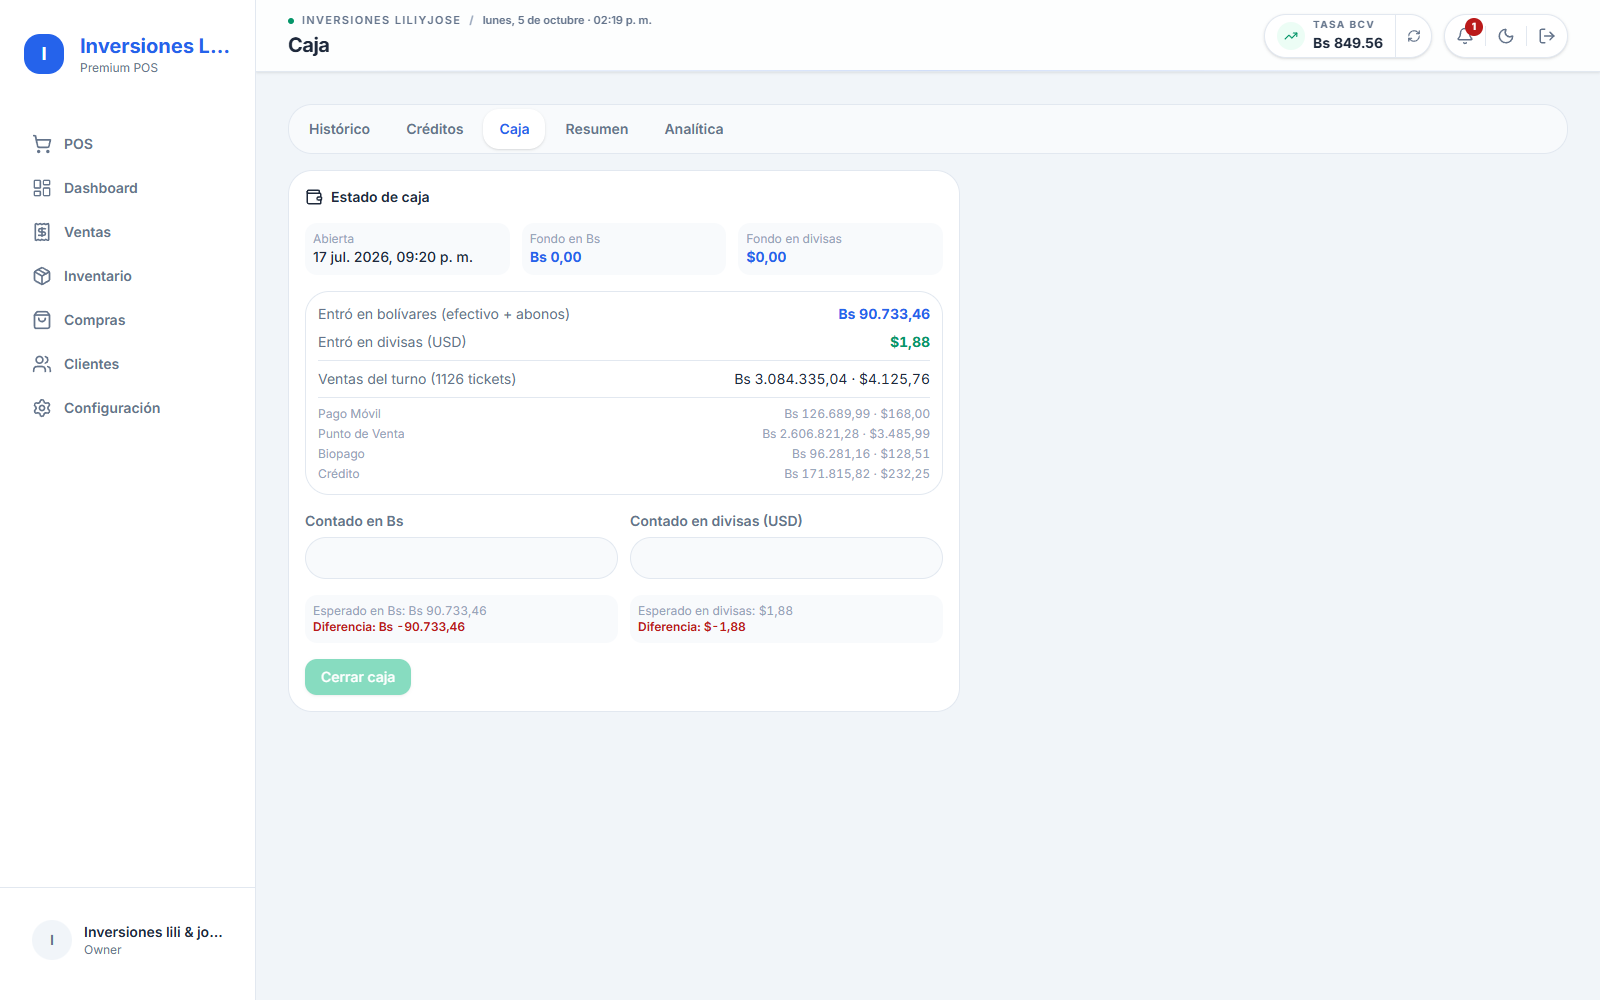Switch to the Créditos tab
This screenshot has width=1600, height=1000.
tap(435, 129)
